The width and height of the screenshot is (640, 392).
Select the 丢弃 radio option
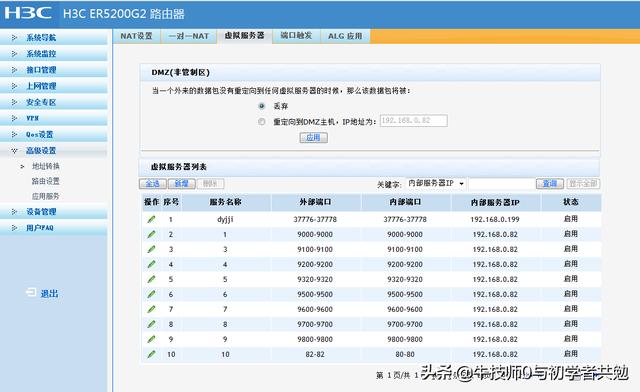pos(262,106)
